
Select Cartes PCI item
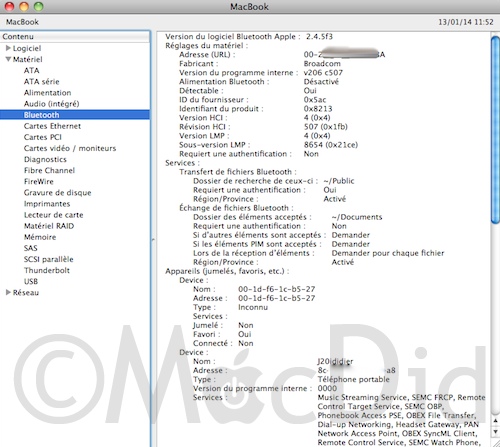(x=43, y=137)
